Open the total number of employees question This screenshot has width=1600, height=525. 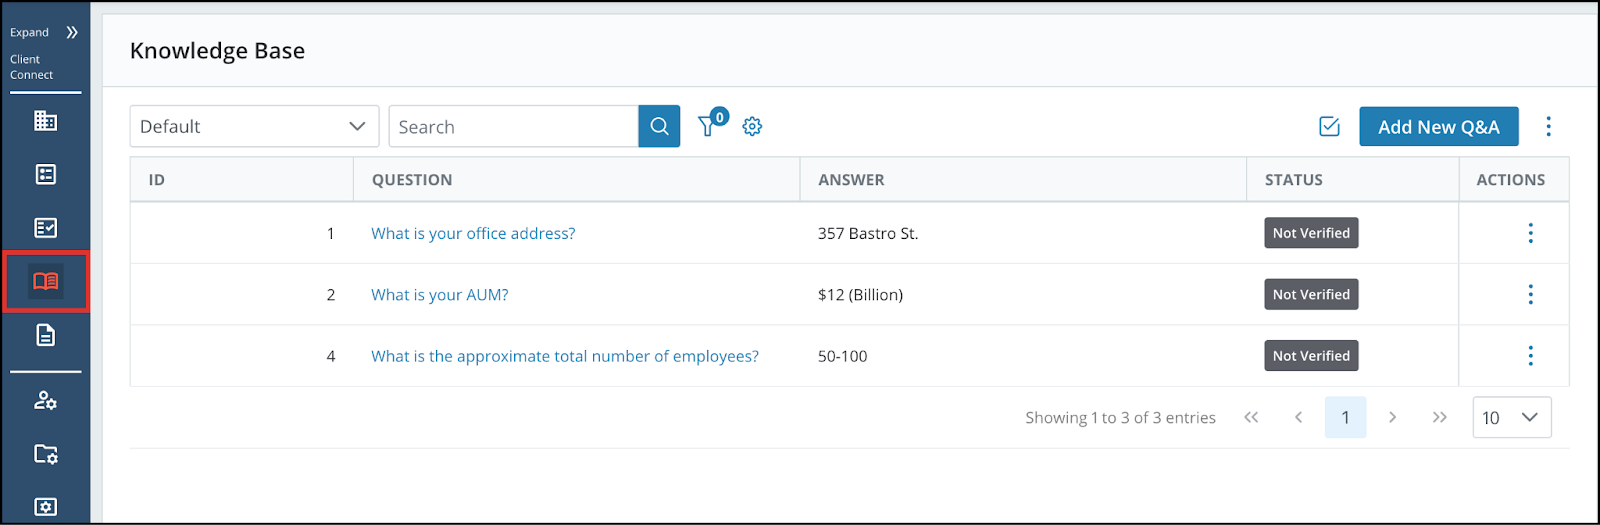click(x=565, y=356)
